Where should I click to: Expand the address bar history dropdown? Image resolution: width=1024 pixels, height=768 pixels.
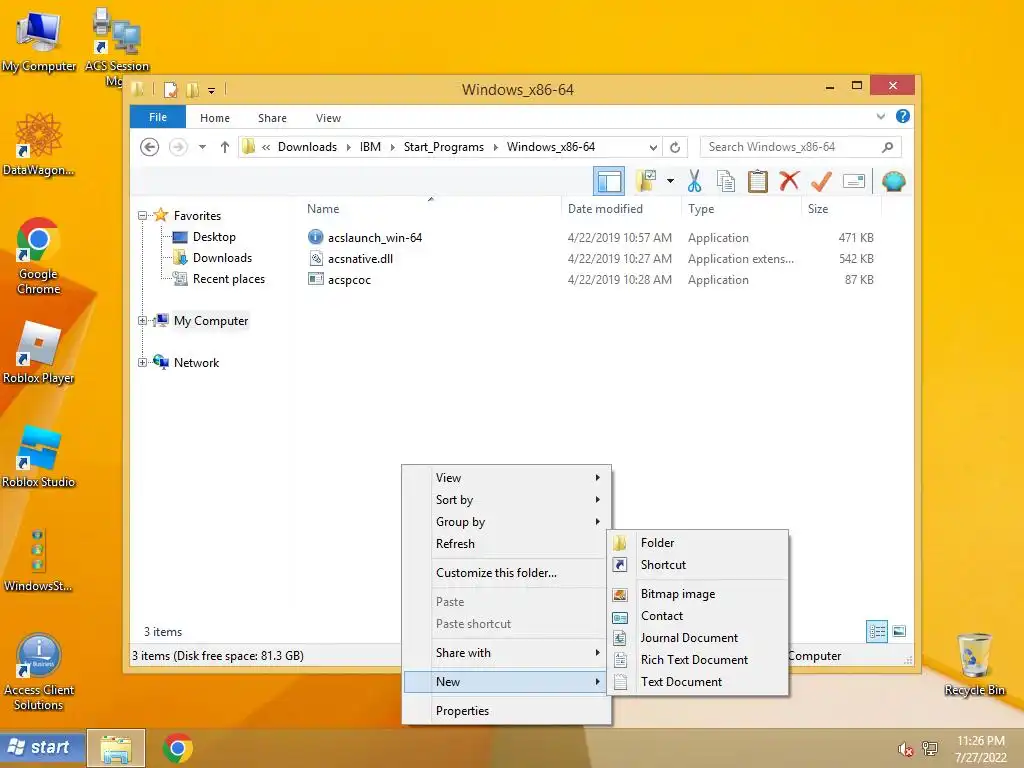point(653,147)
